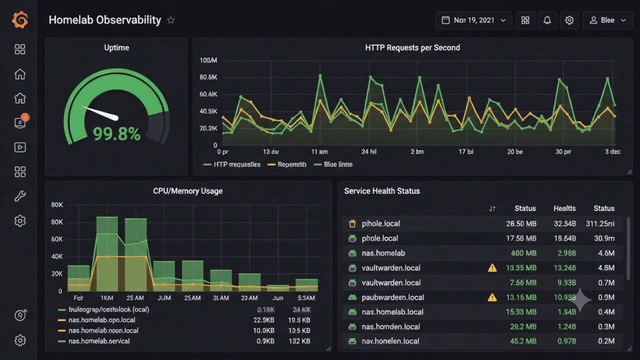Image resolution: width=640 pixels, height=360 pixels.
Task: Open the sidebar grid icon just above the wrench
Action: click(x=20, y=171)
